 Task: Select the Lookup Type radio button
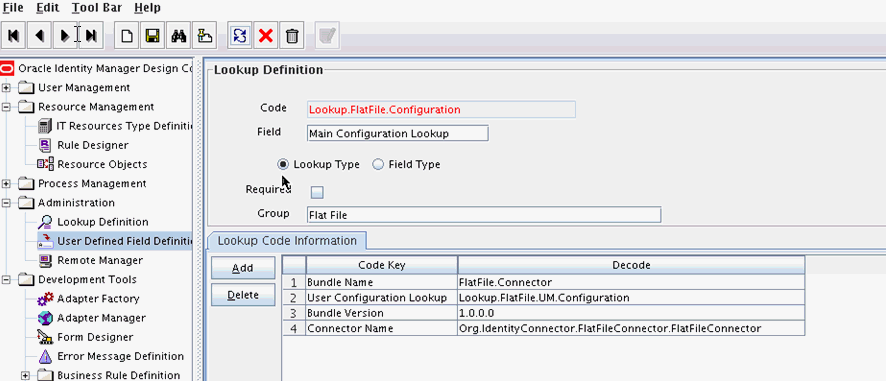coord(283,164)
